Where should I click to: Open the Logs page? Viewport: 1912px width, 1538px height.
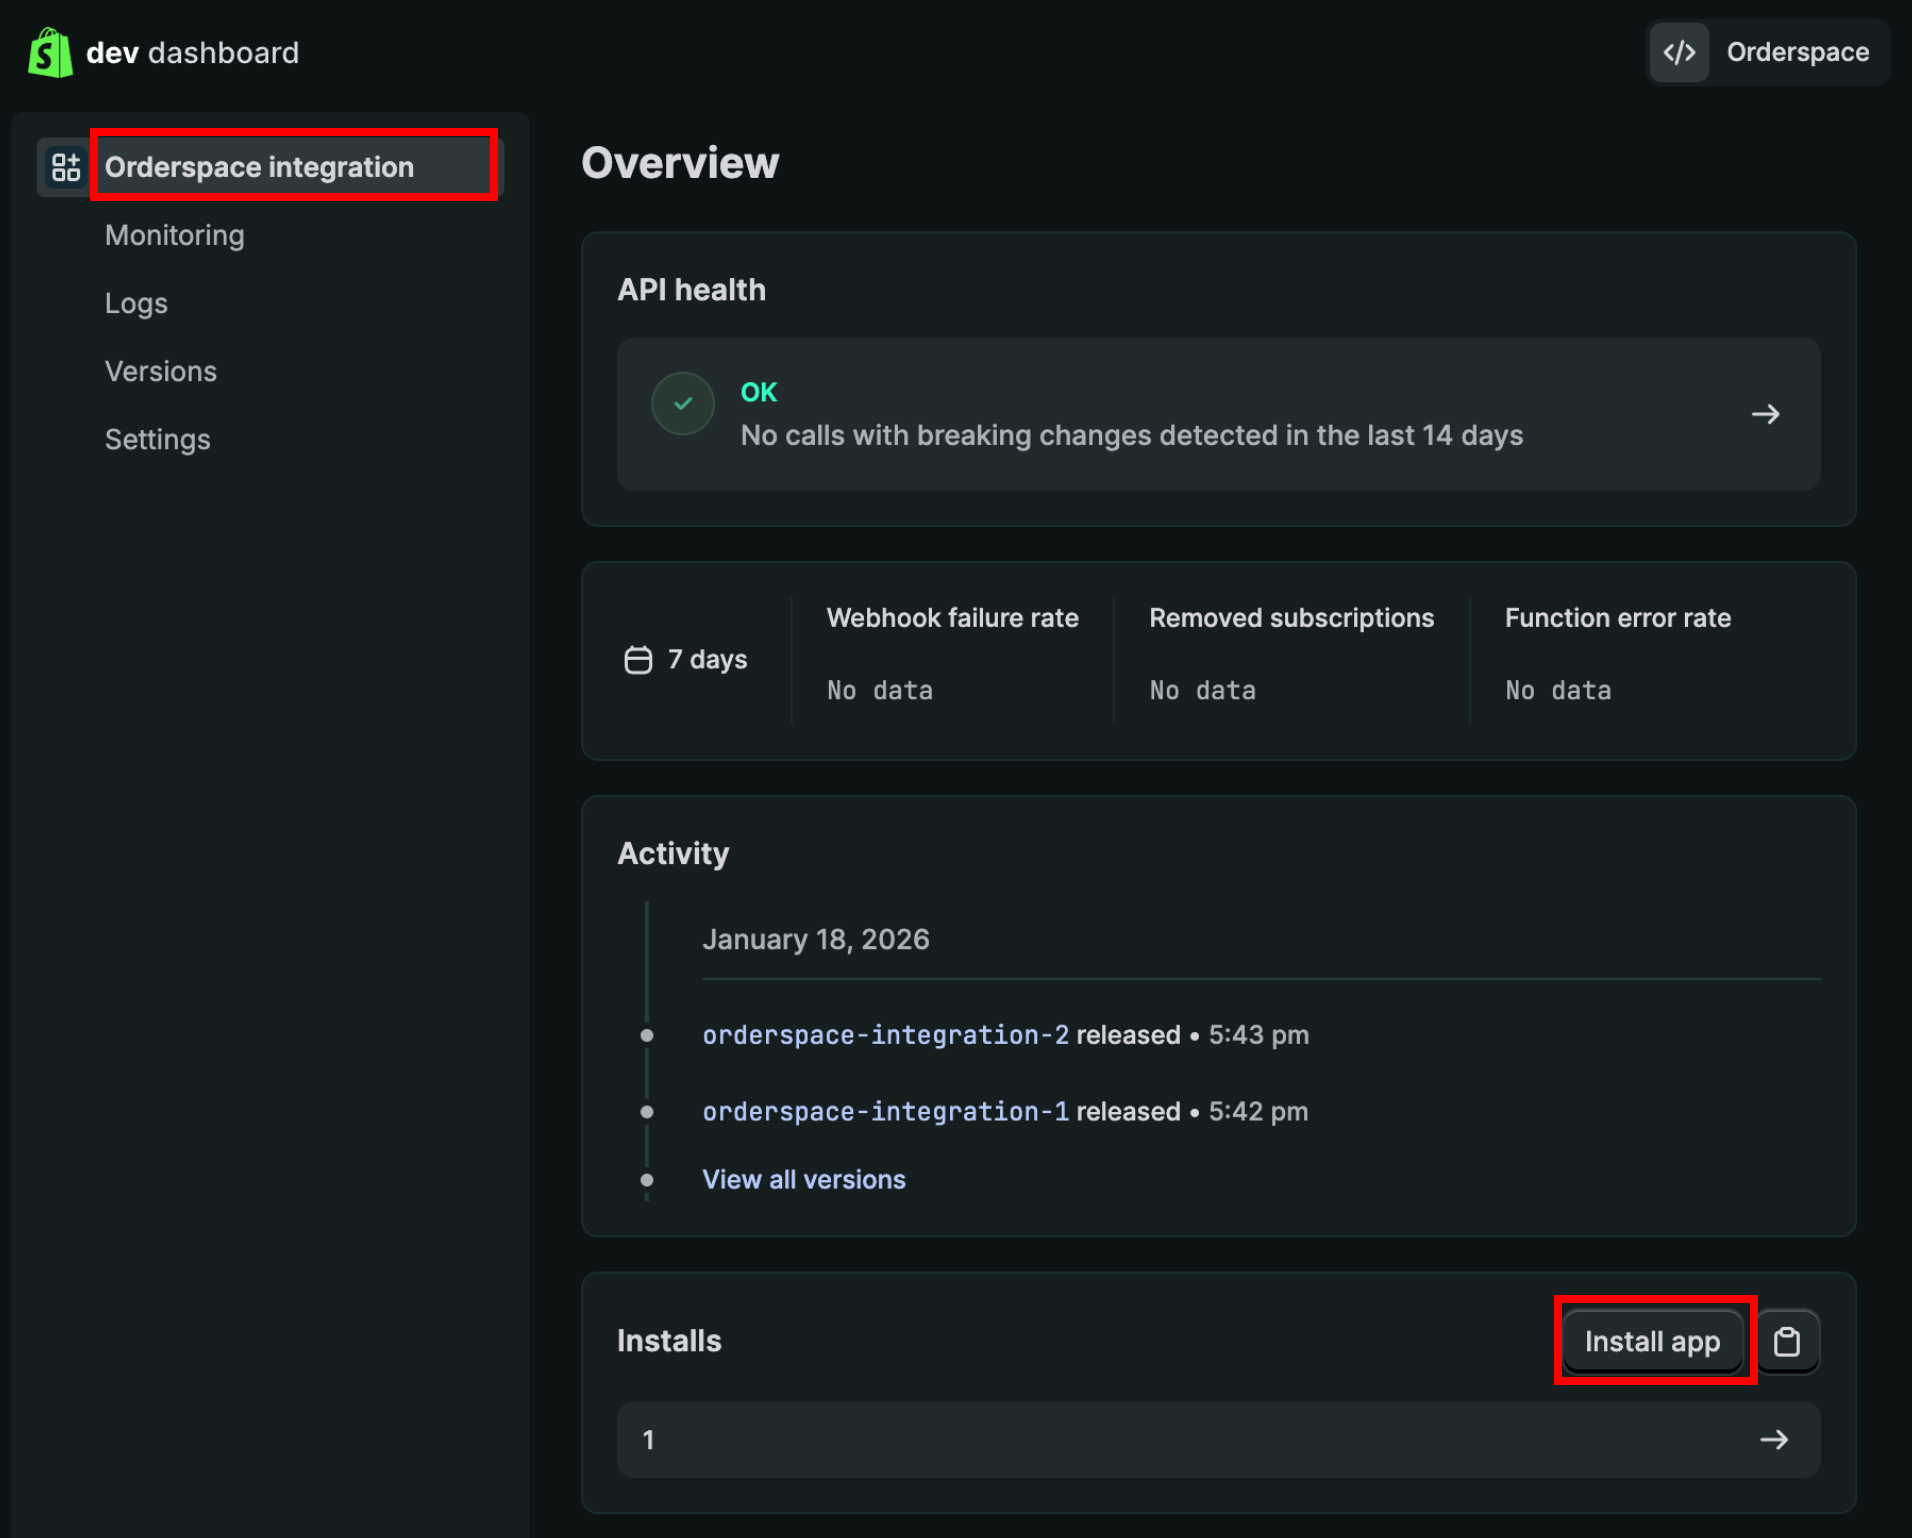point(136,303)
